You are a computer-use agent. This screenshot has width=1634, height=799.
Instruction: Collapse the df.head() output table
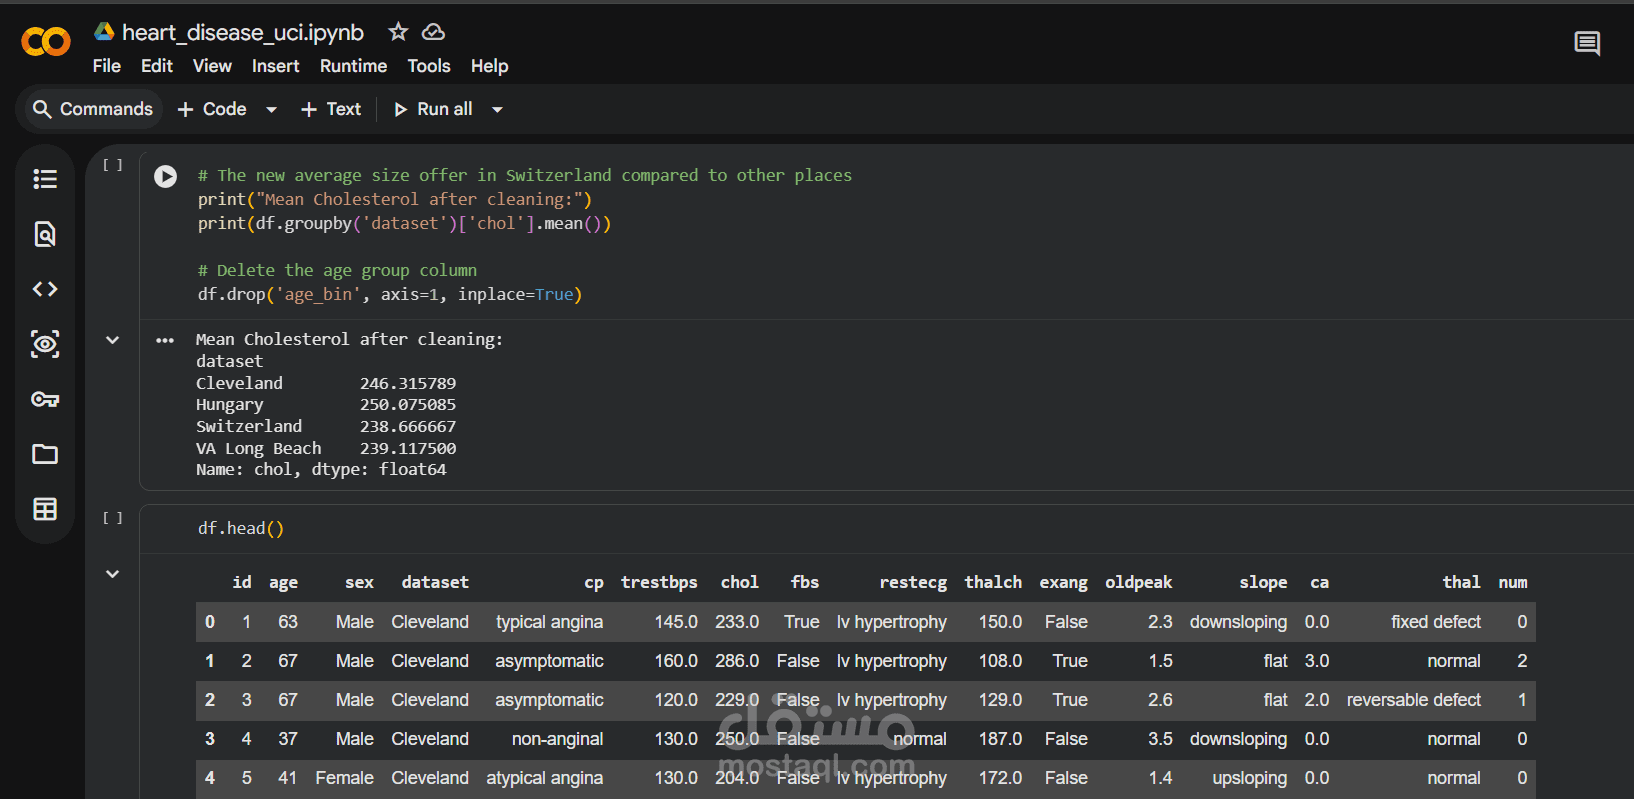click(113, 574)
